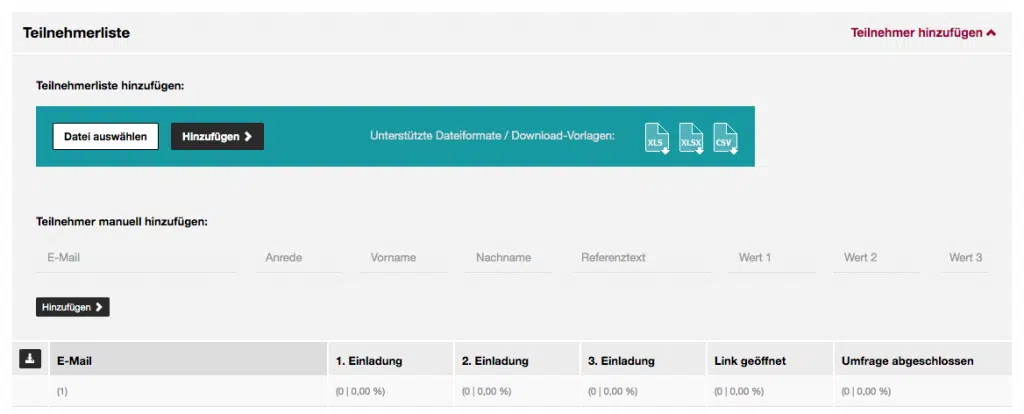
Task: Download the XLSX template file
Action: click(x=691, y=138)
